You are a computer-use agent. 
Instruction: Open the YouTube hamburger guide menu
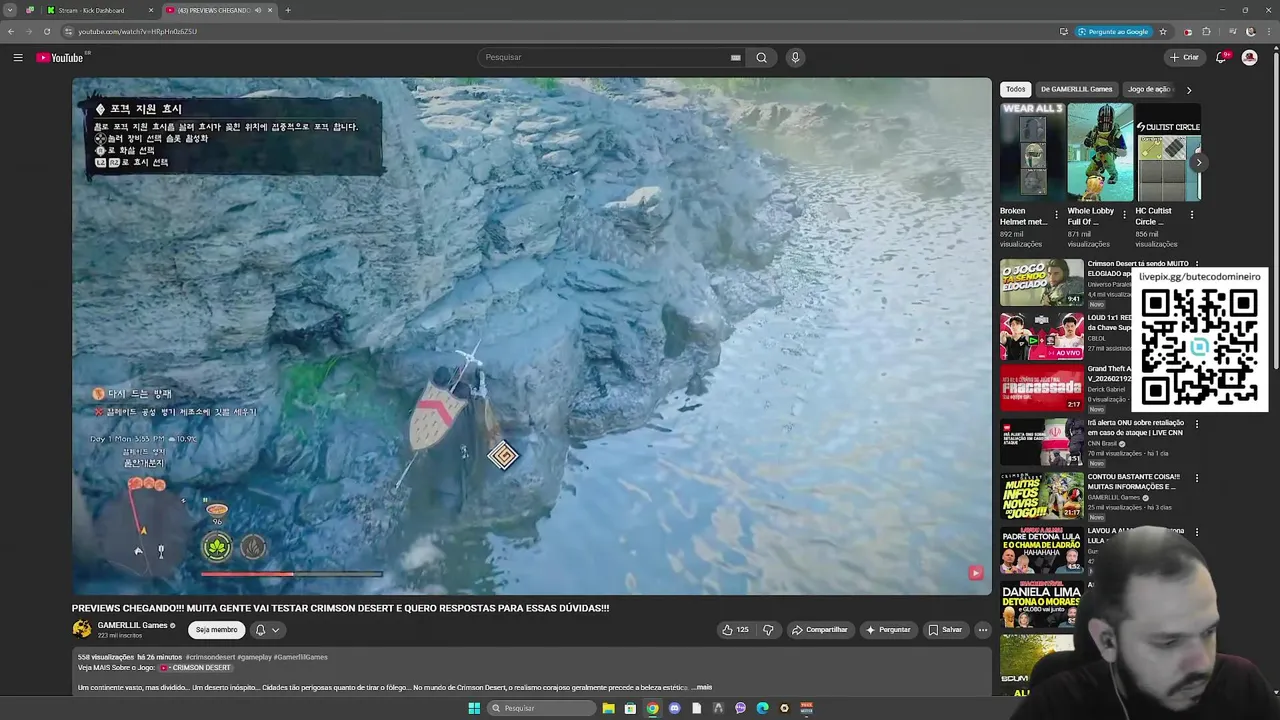pyautogui.click(x=18, y=57)
